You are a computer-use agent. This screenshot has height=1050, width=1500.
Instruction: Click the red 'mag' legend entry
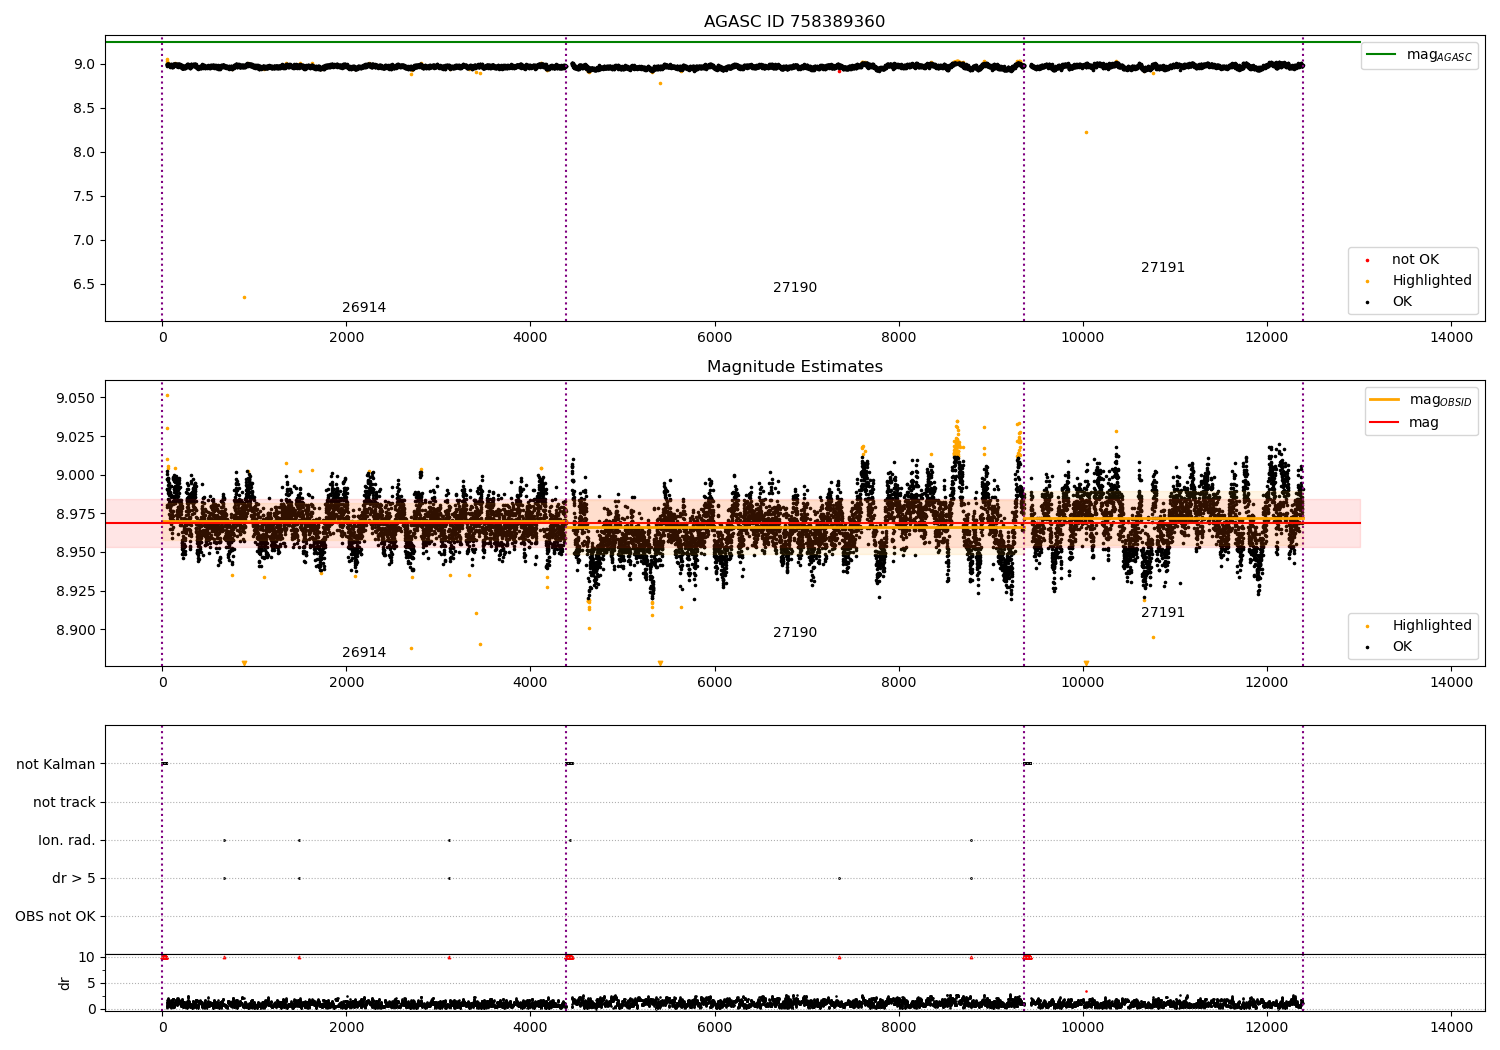(1404, 422)
